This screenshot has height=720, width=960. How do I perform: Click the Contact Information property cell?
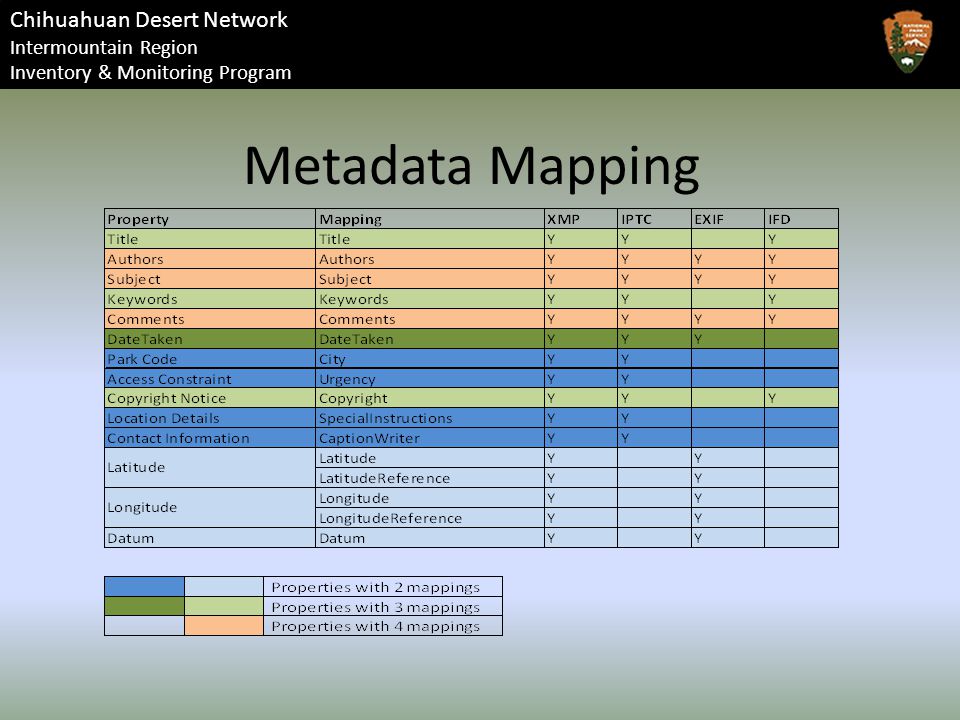(210, 438)
